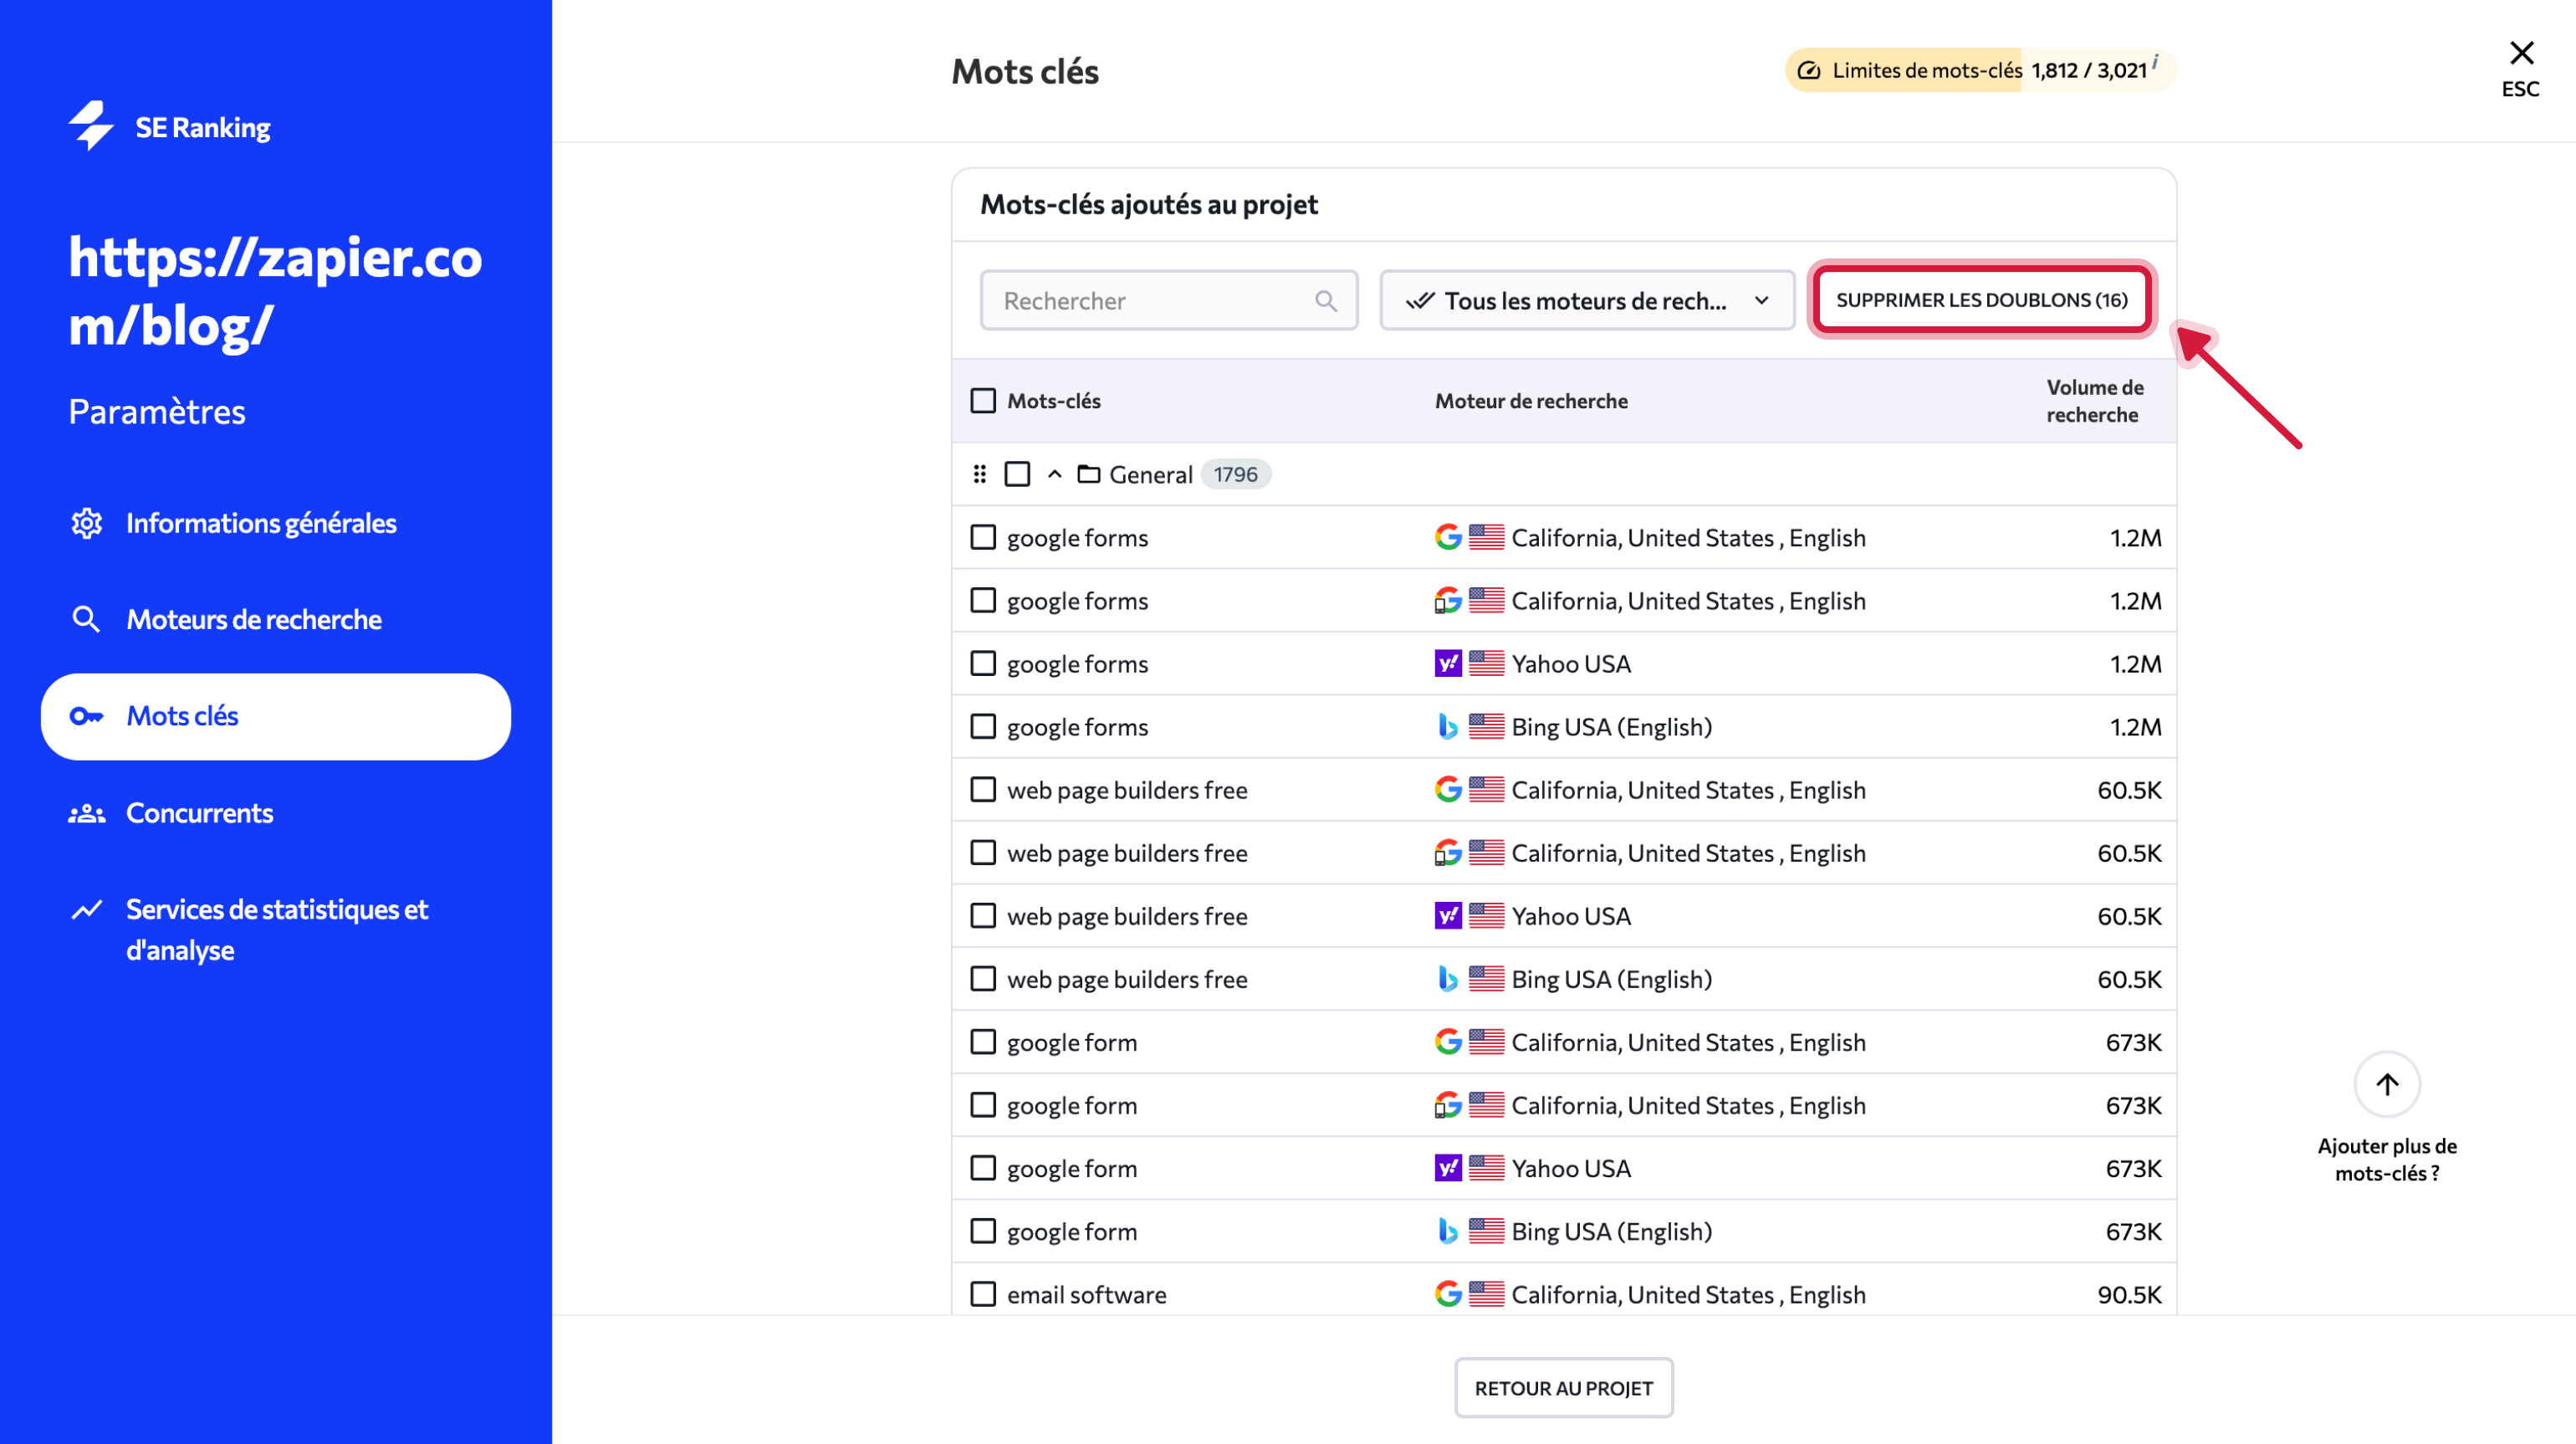Click the Bing icon in web page builders free row
2576x1444 pixels.
tap(1448, 978)
